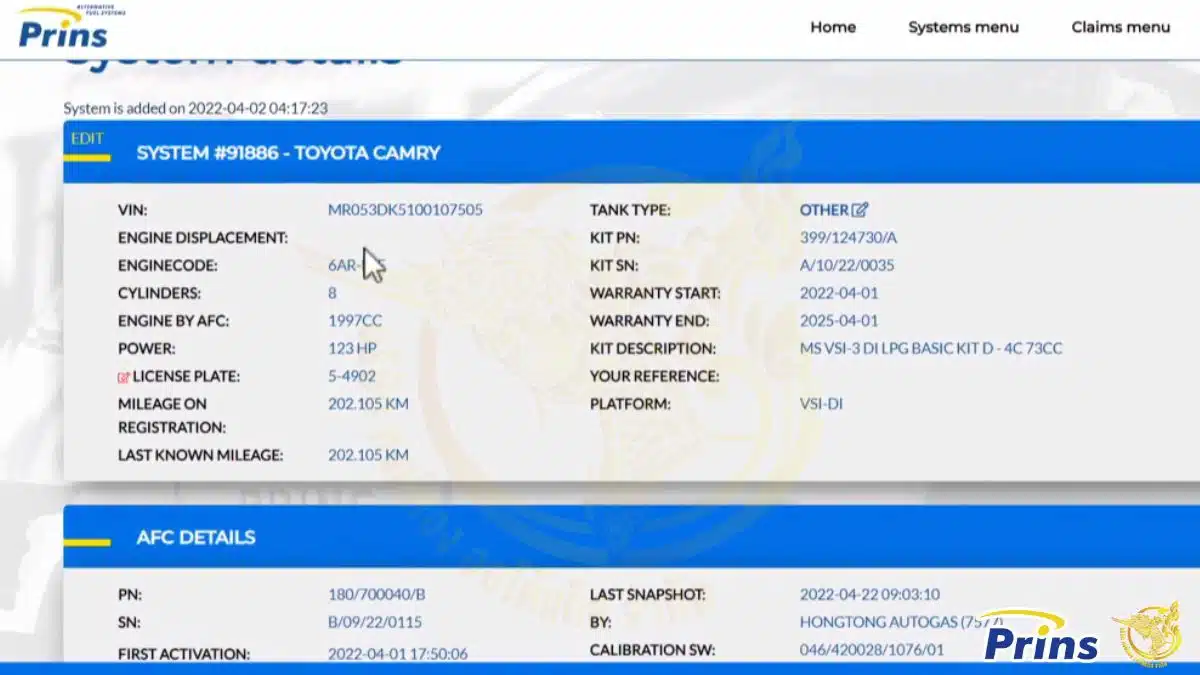Screen dimensions: 1200x675
Task: Click the First Activation timestamp value
Action: coord(398,654)
